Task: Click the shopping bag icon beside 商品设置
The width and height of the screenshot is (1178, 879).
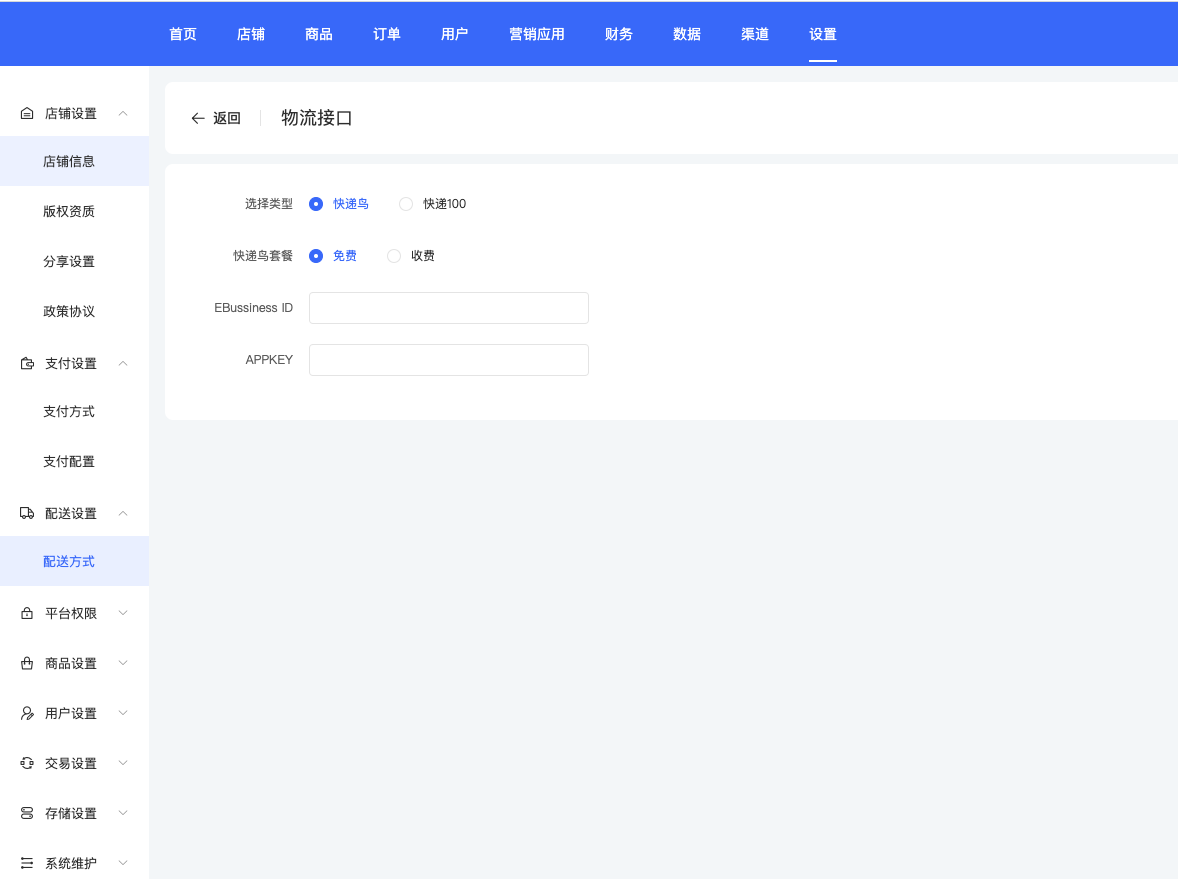Action: (x=27, y=663)
